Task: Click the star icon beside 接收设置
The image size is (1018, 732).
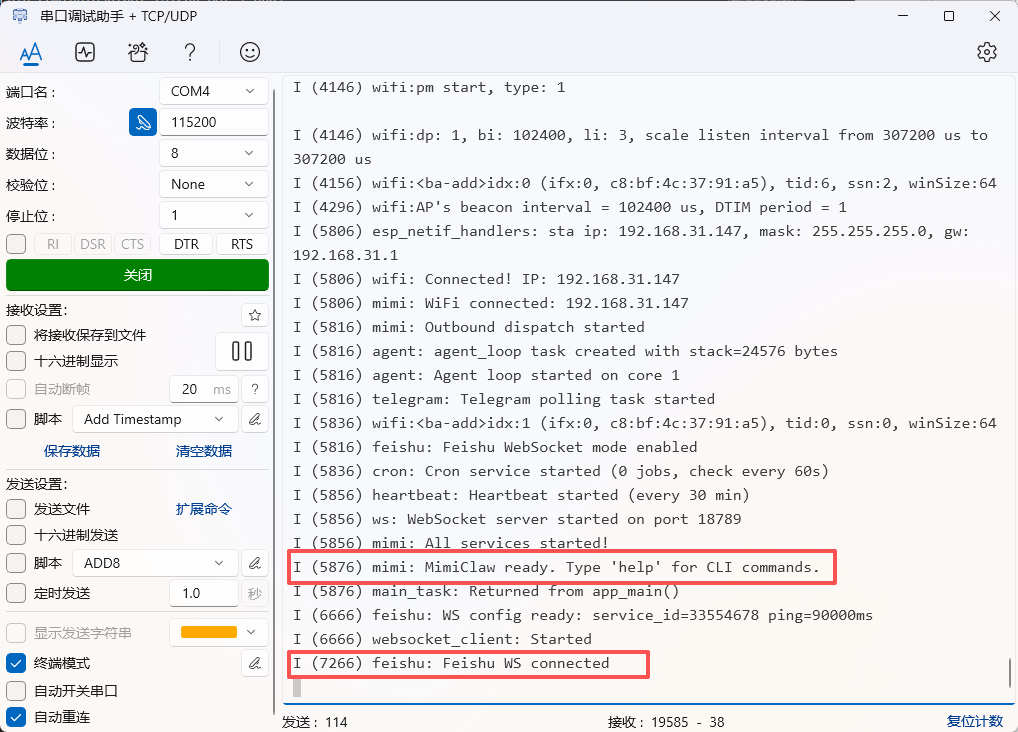Action: (x=255, y=315)
